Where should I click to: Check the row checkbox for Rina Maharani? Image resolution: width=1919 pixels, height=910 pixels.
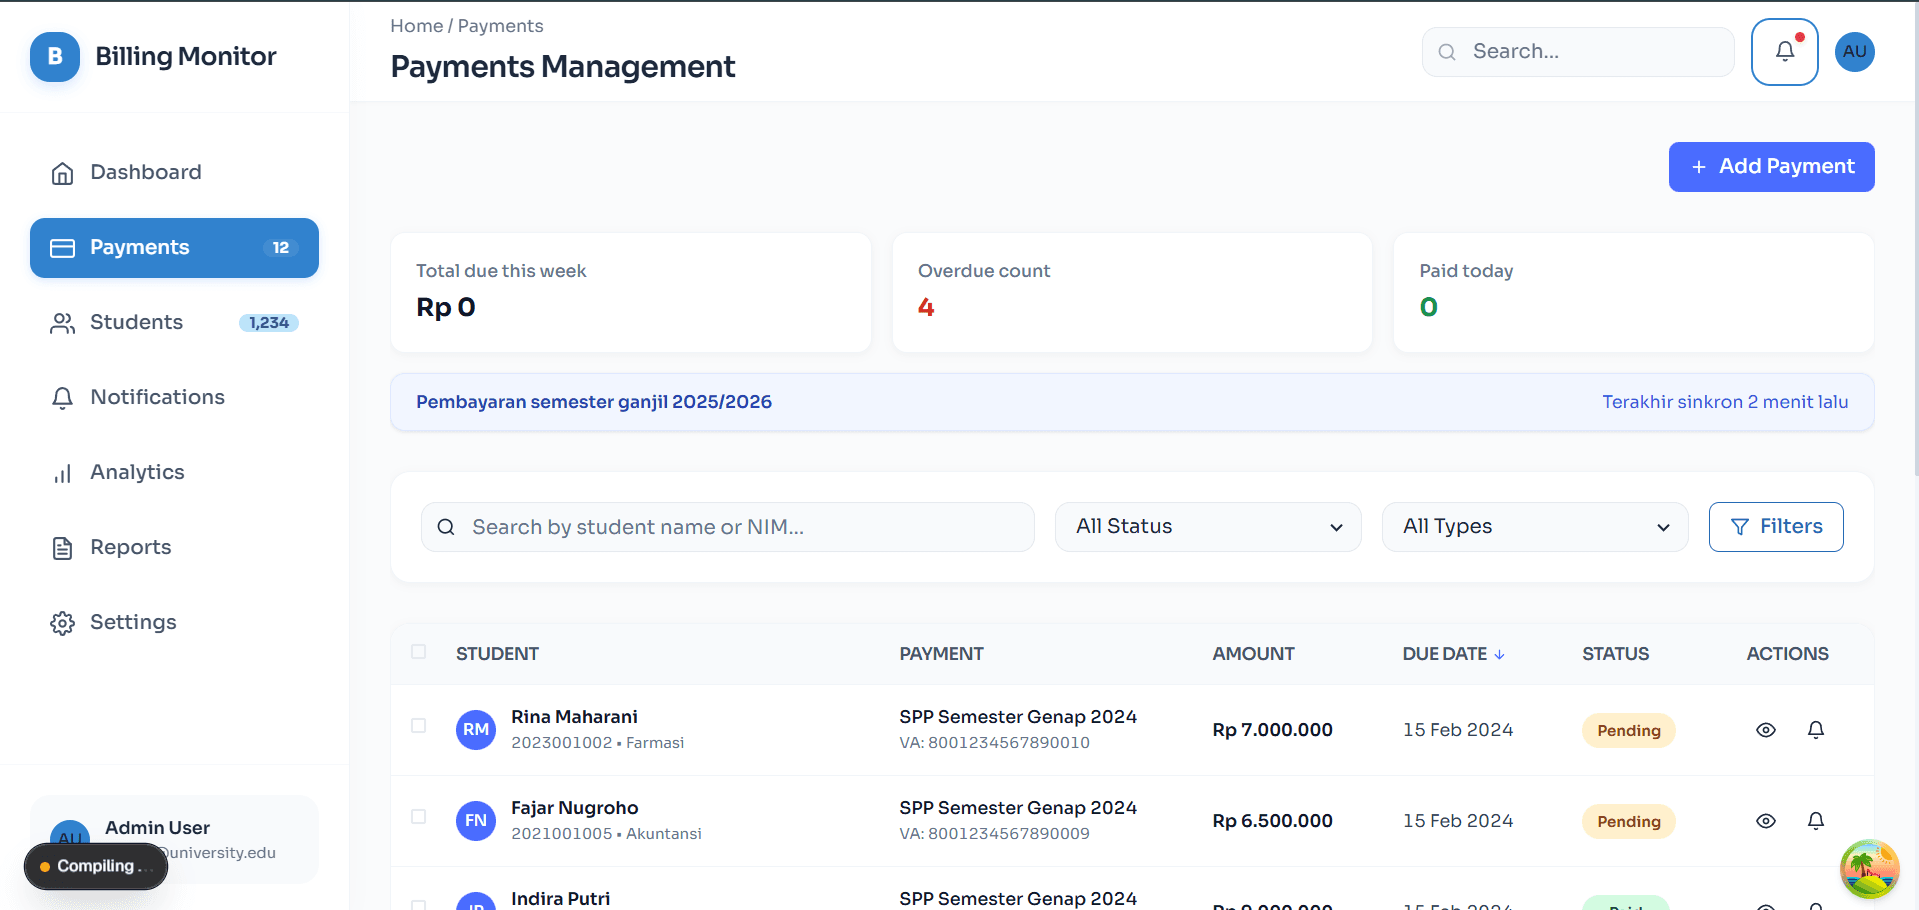pos(419,728)
